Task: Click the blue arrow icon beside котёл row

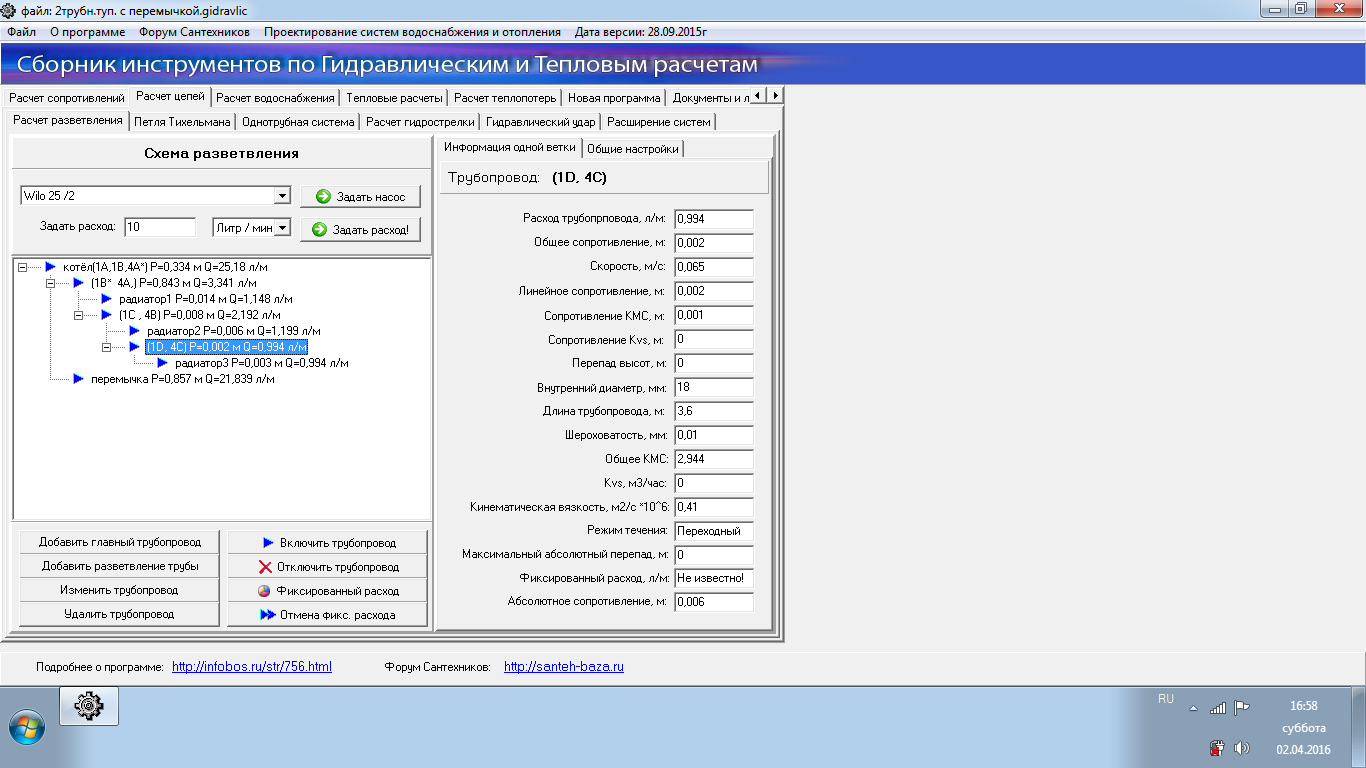Action: point(50,267)
